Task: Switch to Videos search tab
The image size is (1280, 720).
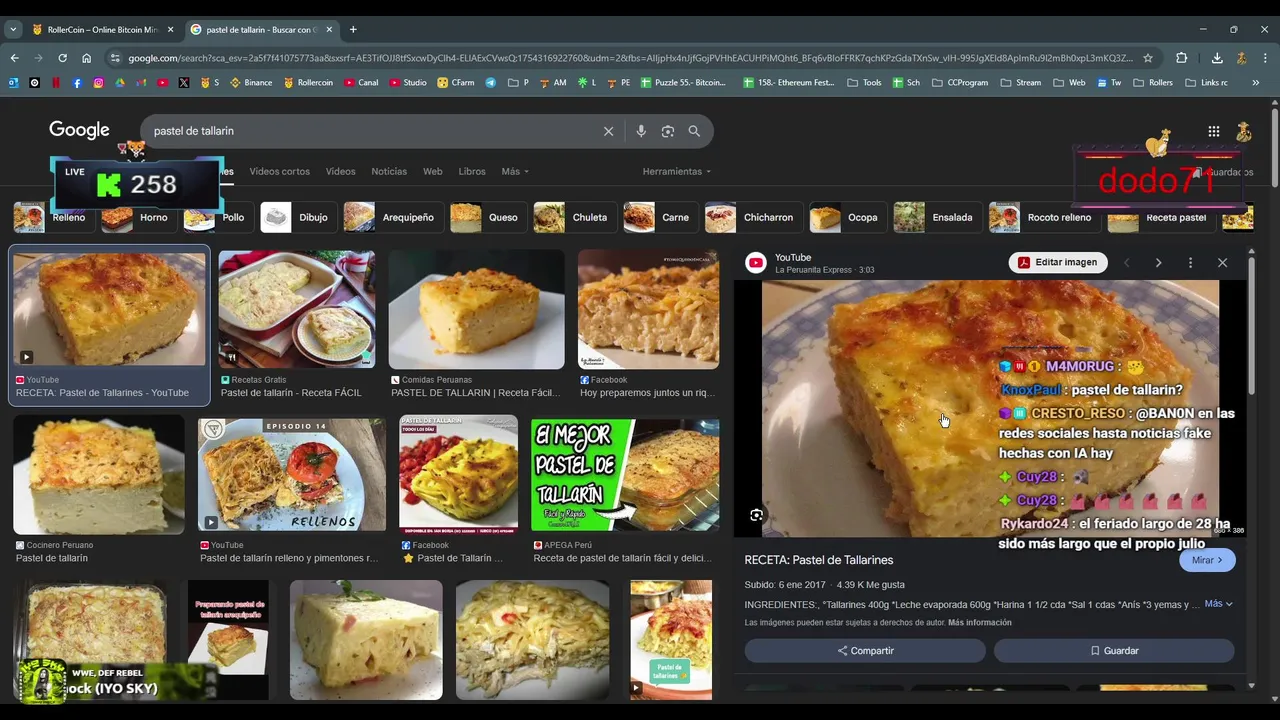Action: [340, 172]
